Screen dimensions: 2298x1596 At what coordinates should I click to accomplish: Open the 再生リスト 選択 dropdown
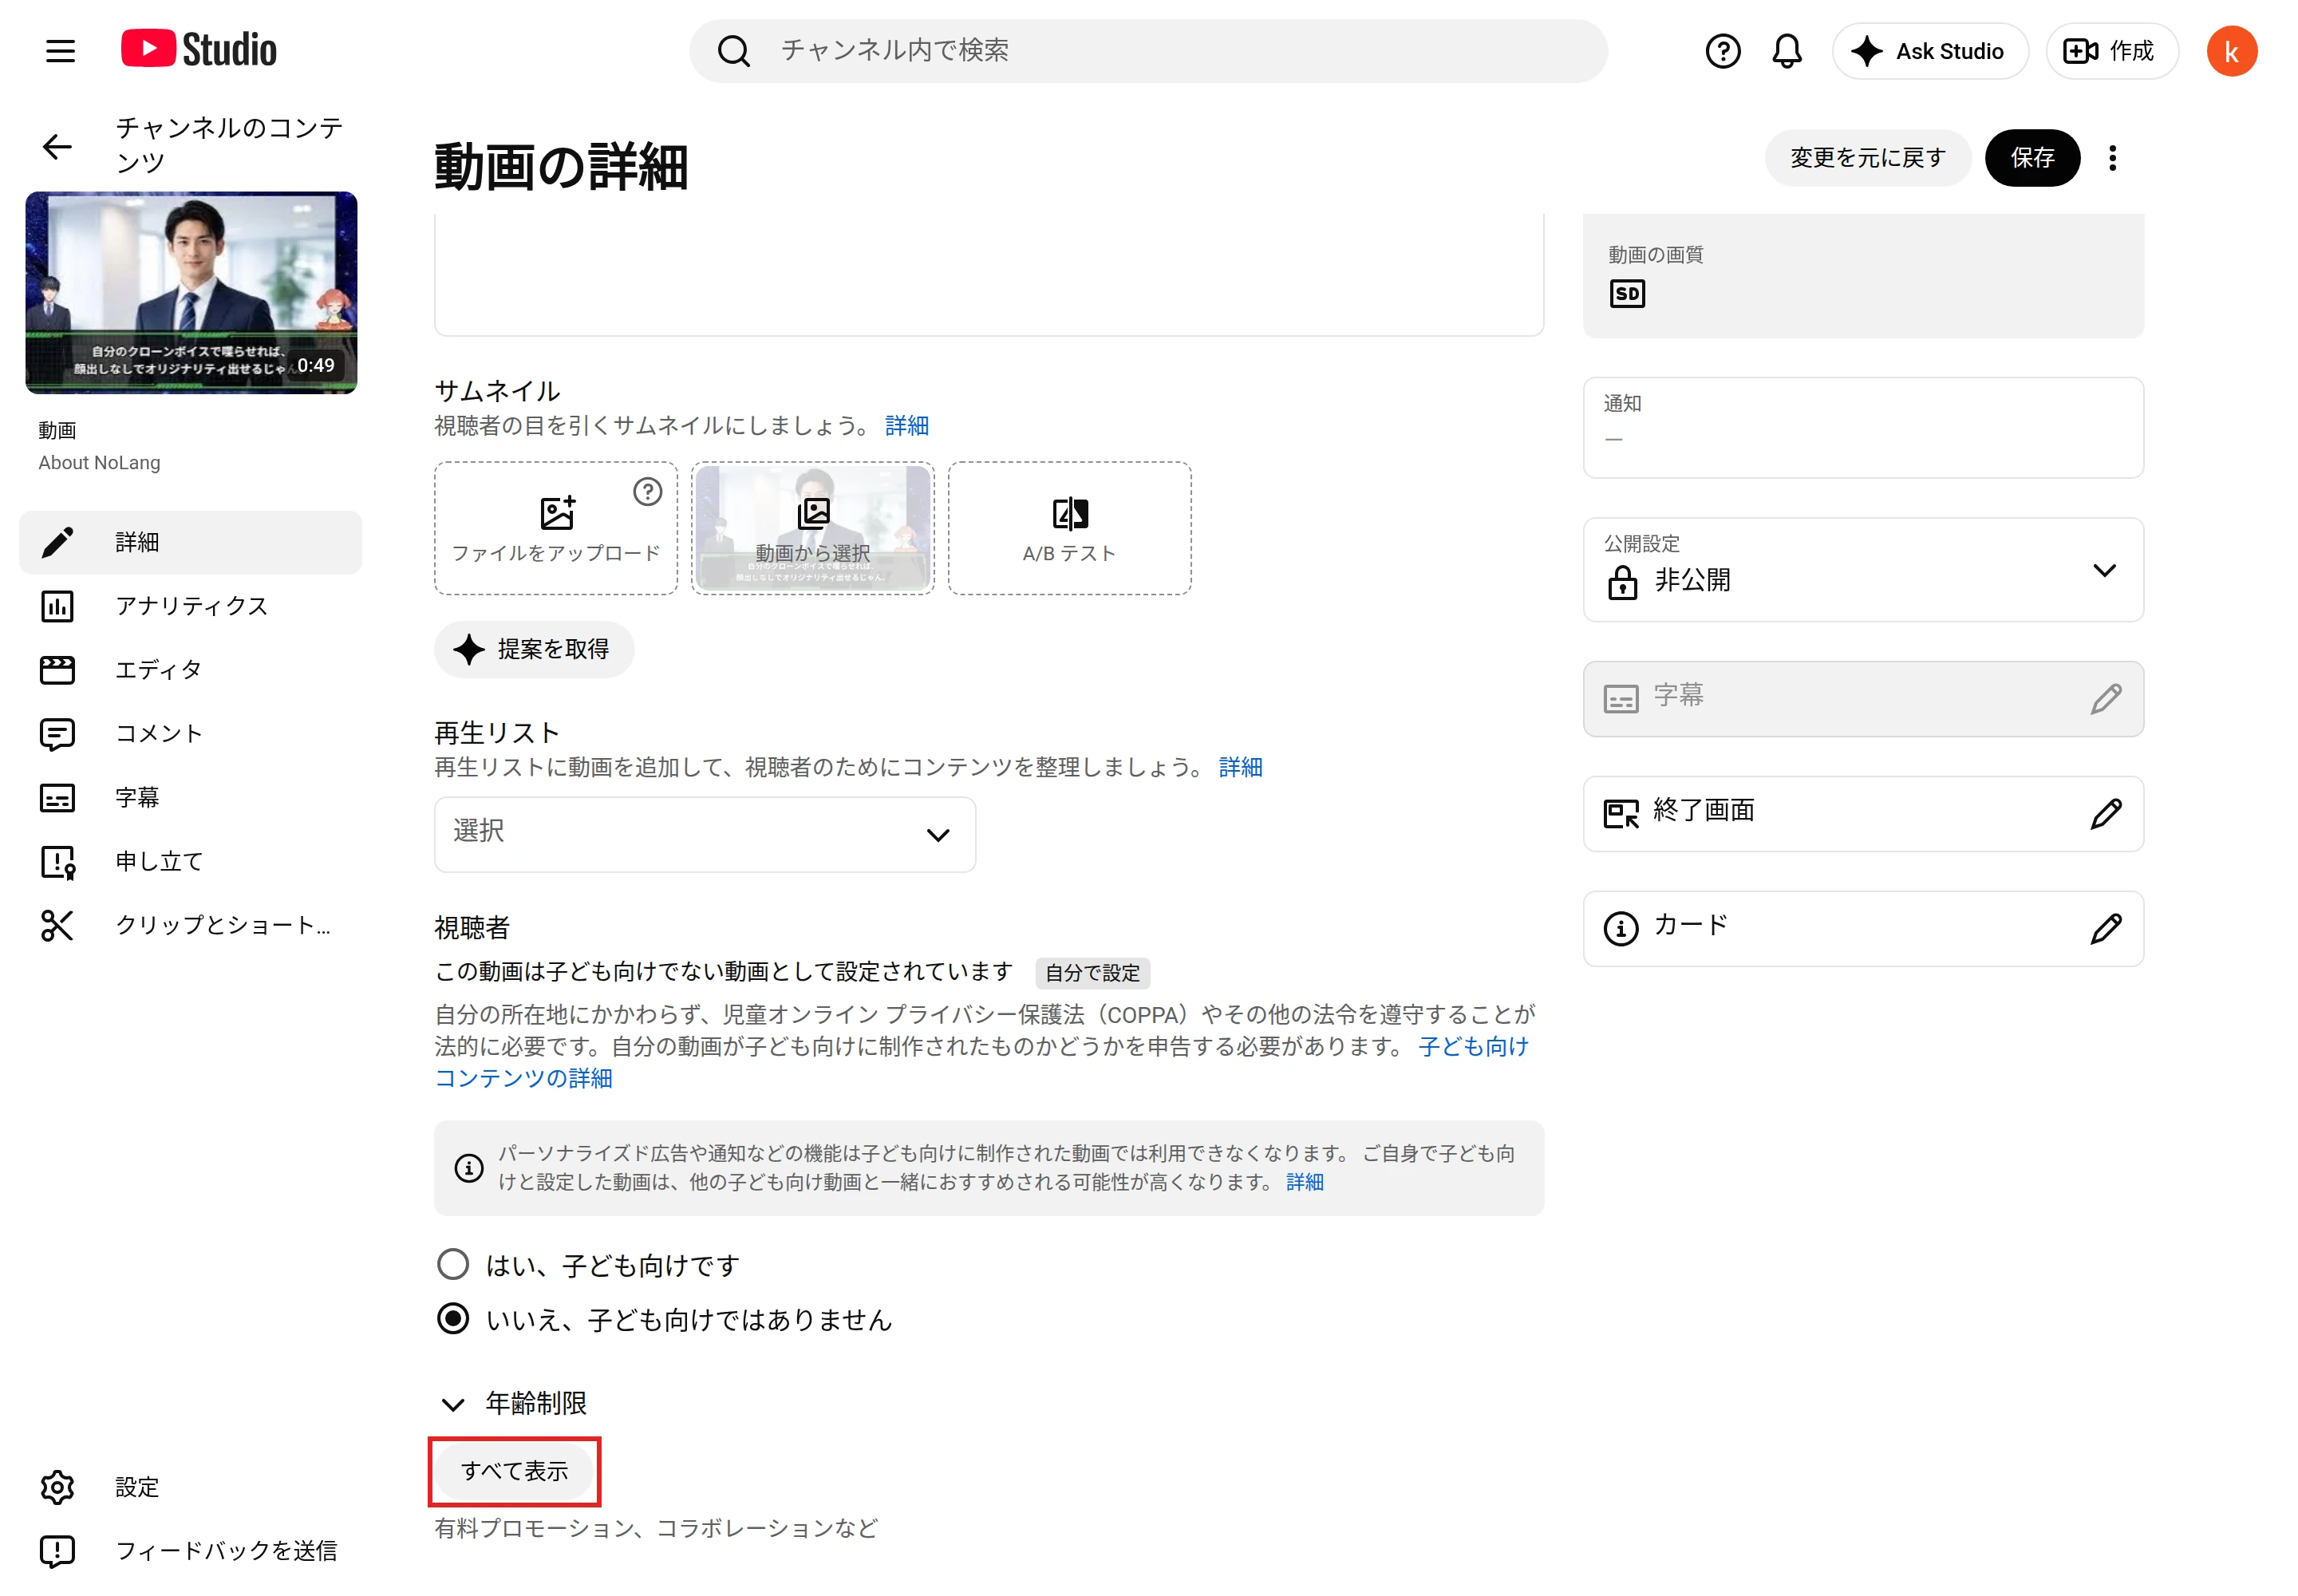pos(704,834)
